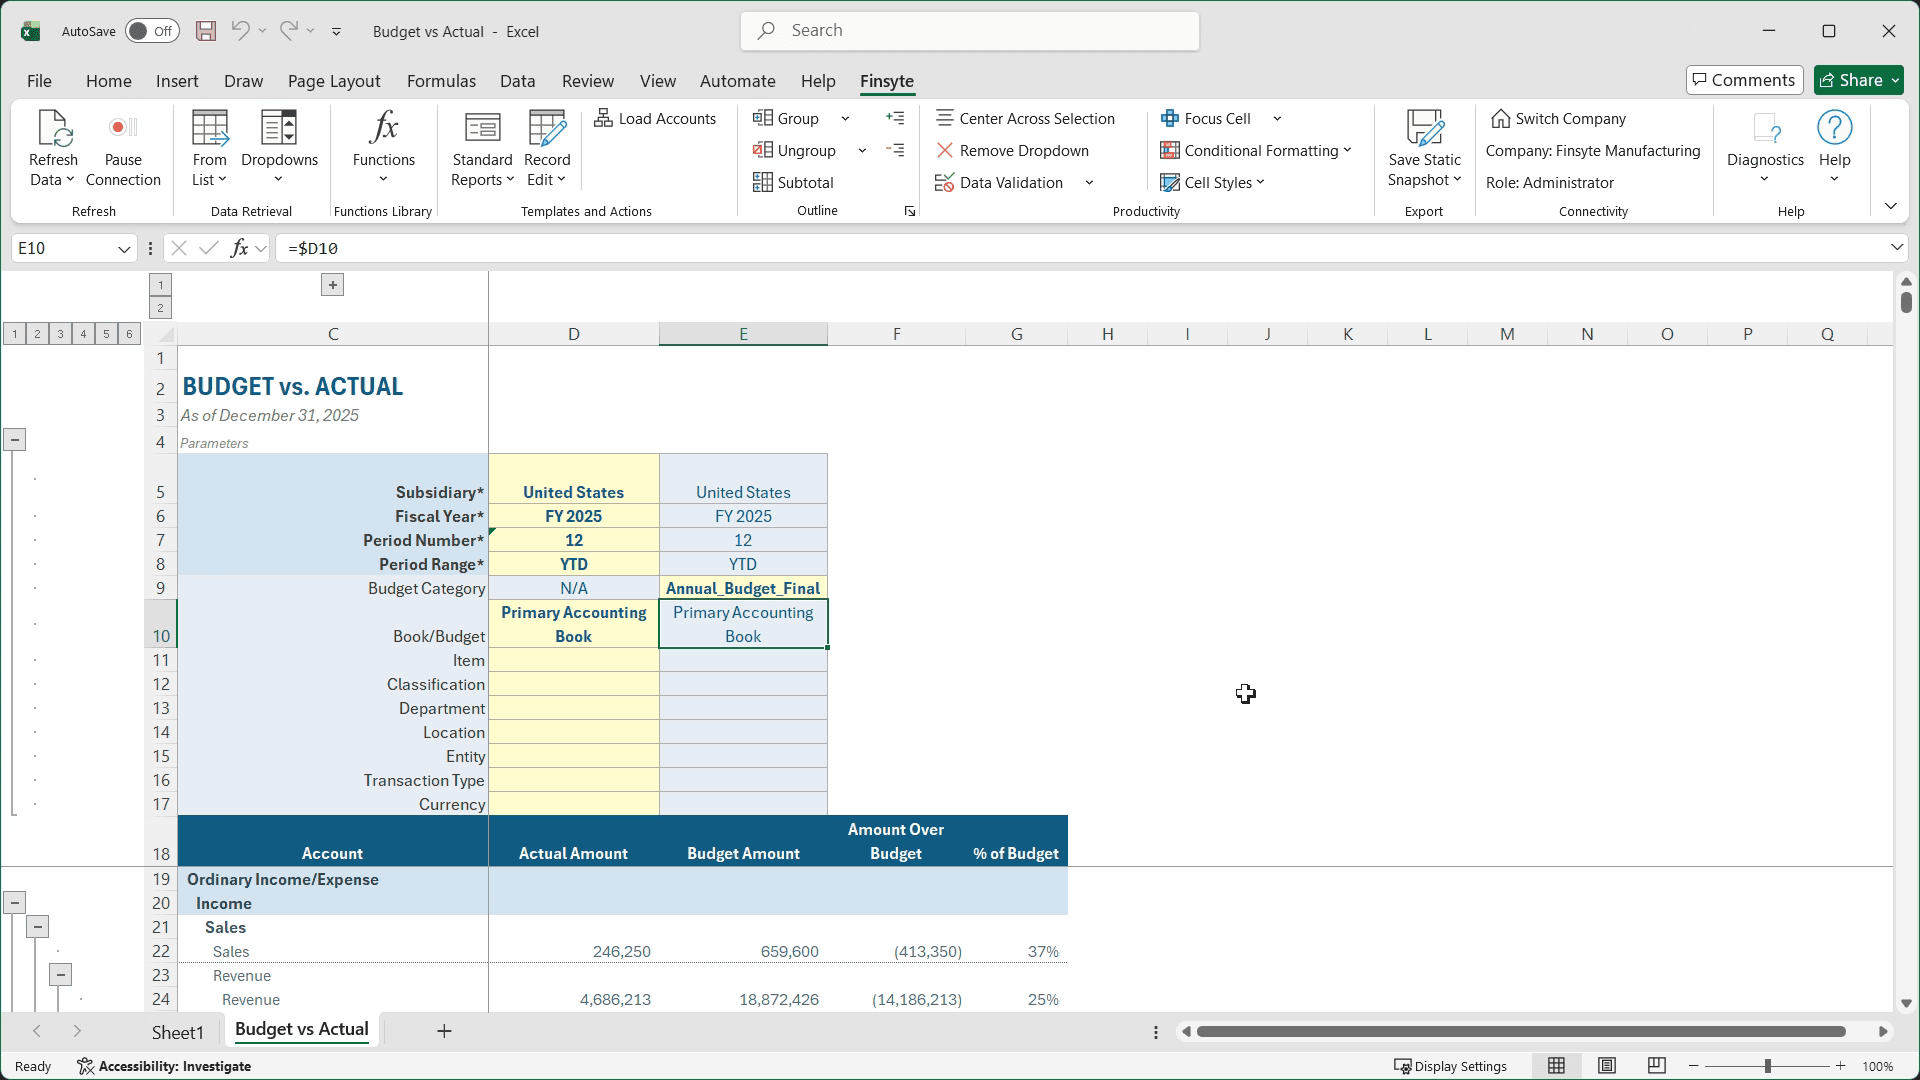Screen dimensions: 1920x1080
Task: Click the Search box
Action: pyautogui.click(x=970, y=31)
